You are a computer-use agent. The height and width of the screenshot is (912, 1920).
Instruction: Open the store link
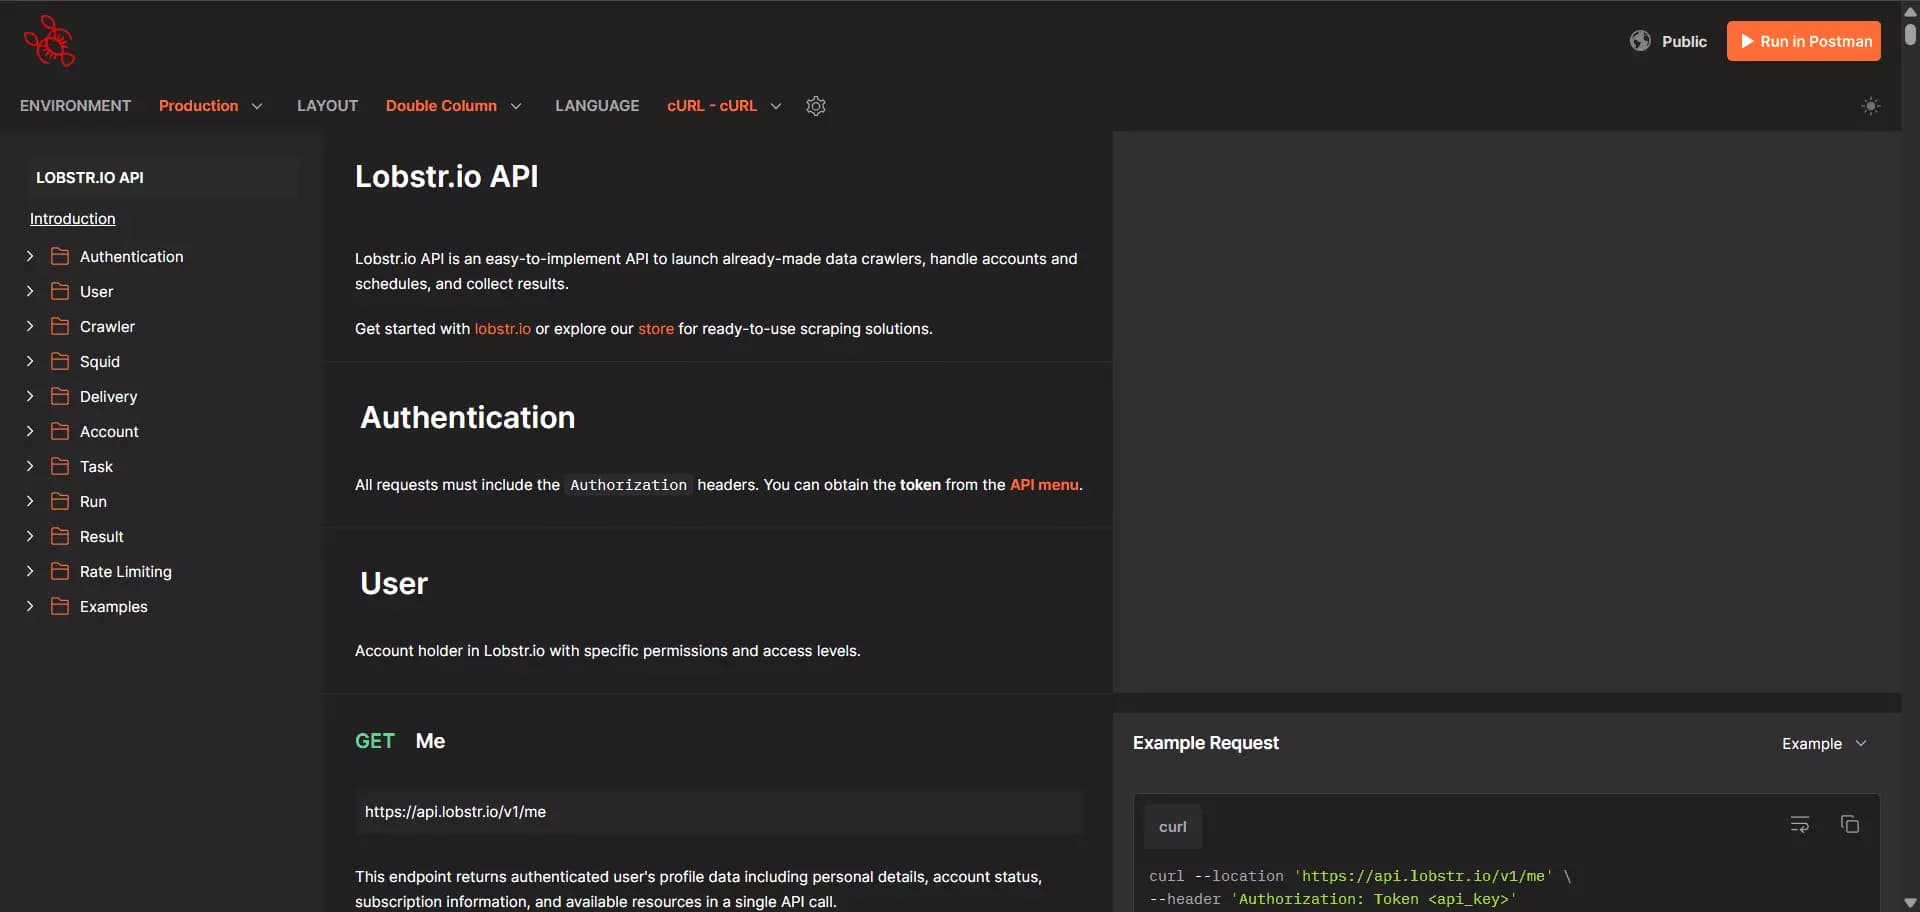point(655,329)
